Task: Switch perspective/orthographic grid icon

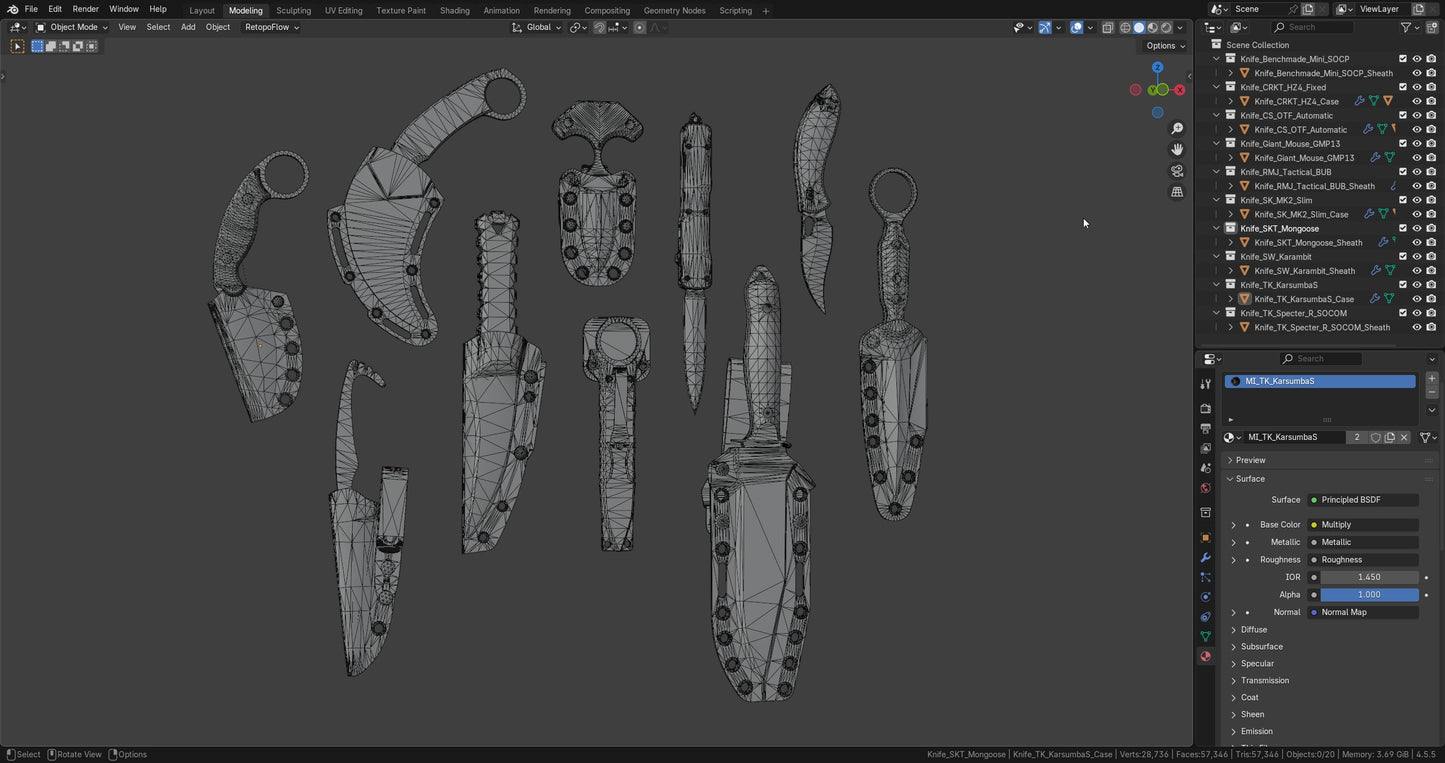Action: coord(1177,192)
